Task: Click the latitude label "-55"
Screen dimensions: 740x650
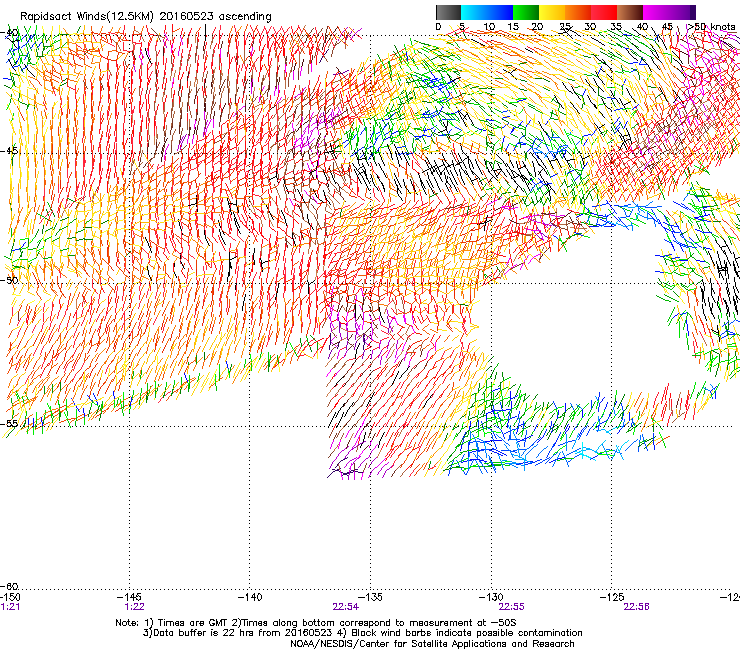Action: coord(9,423)
